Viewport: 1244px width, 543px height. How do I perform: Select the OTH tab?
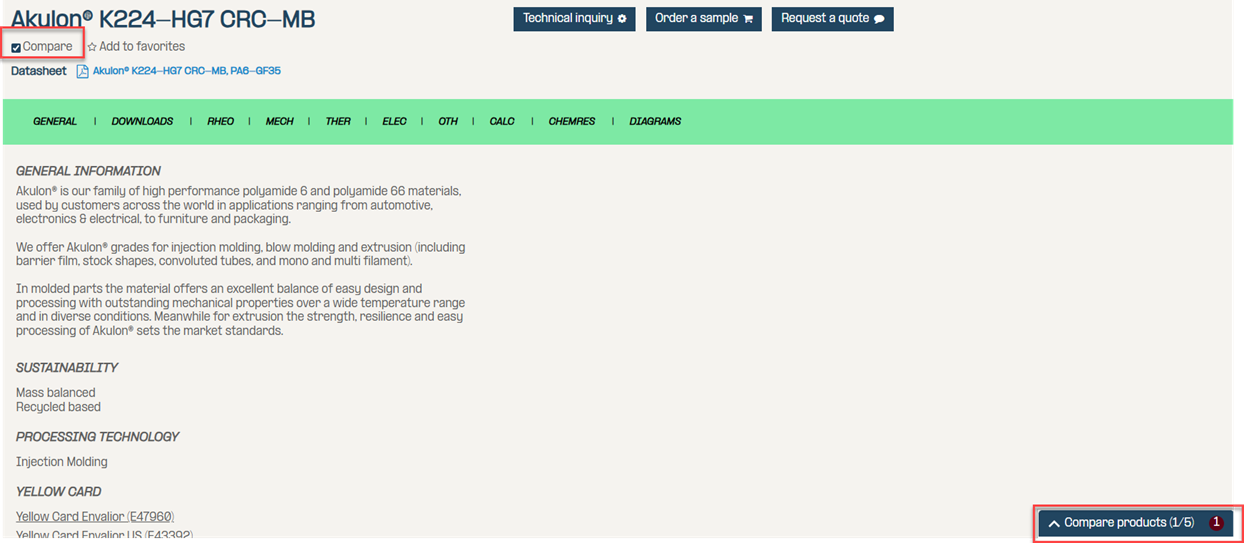[x=448, y=121]
